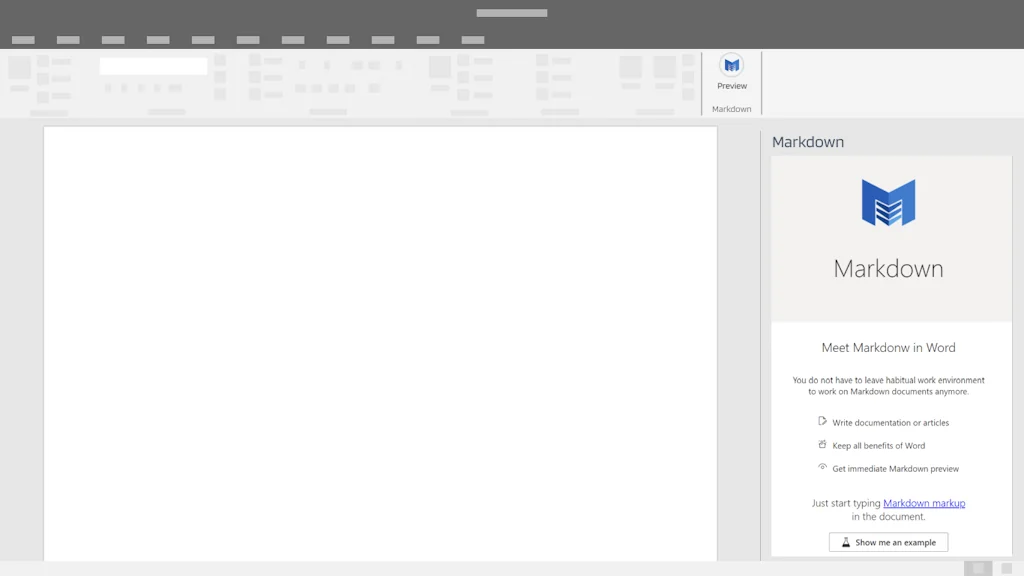The height and width of the screenshot is (576, 1024).
Task: Click the flask icon on the example button
Action: pyautogui.click(x=847, y=541)
